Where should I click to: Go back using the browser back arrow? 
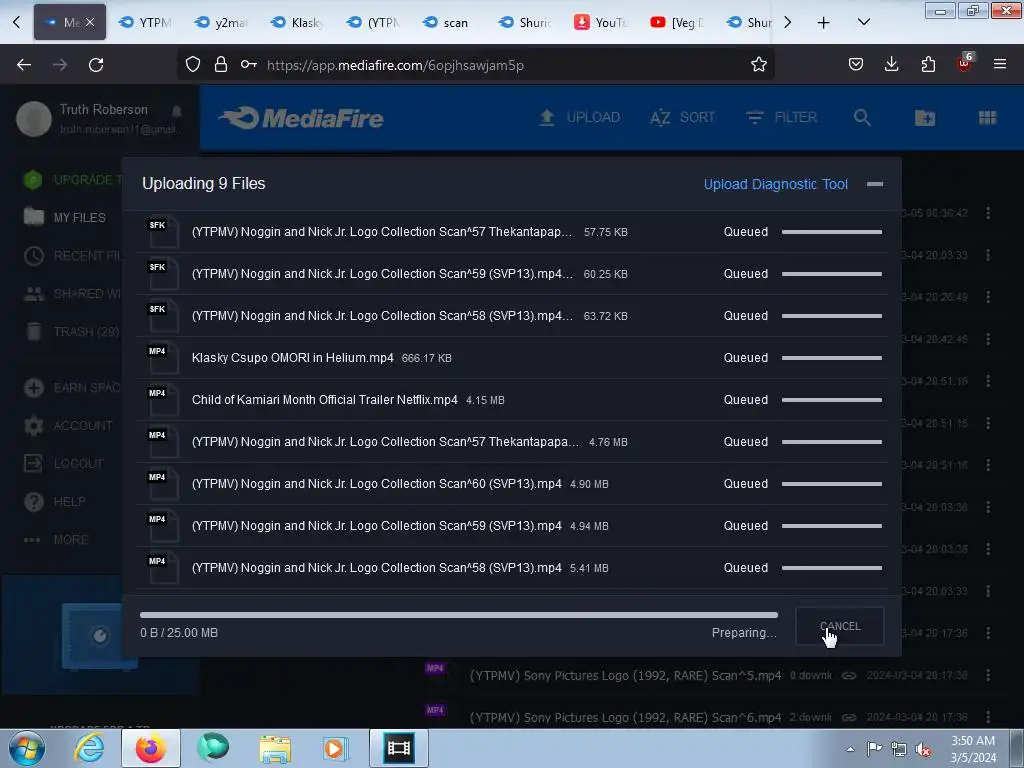[x=24, y=65]
